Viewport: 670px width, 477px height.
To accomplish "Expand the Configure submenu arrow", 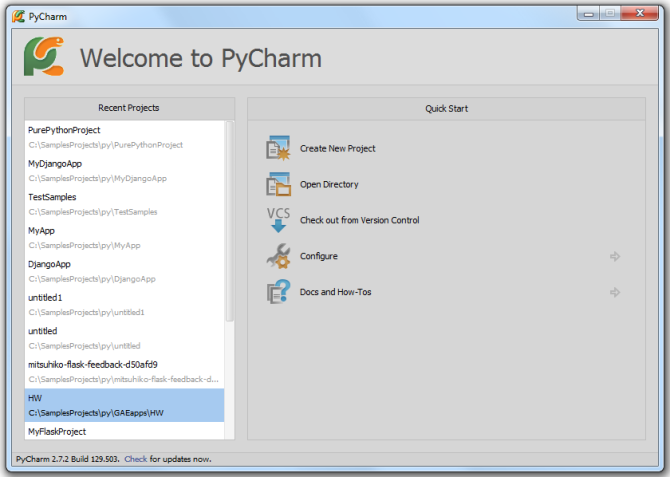I will point(615,256).
